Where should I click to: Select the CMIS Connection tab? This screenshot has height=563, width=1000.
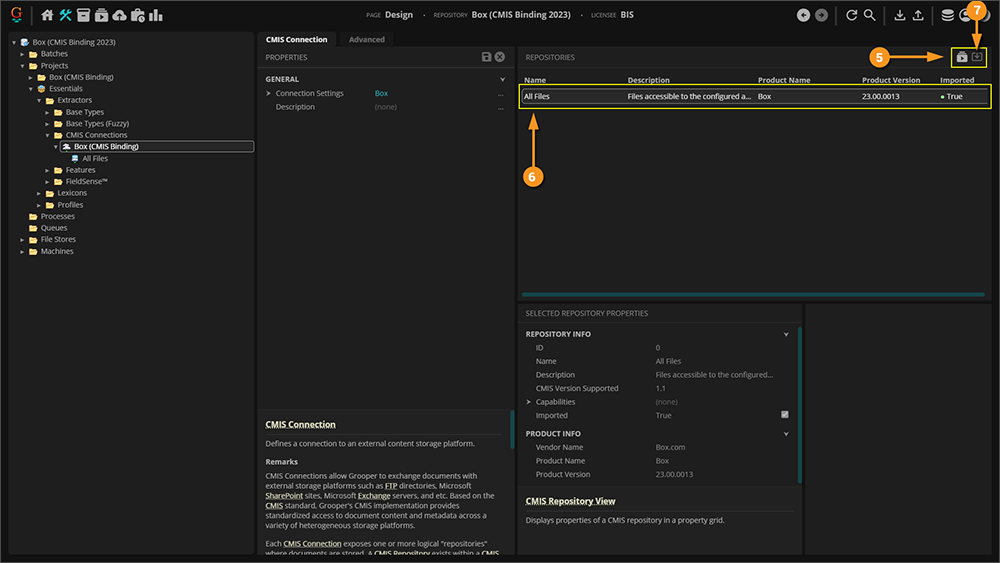(296, 39)
